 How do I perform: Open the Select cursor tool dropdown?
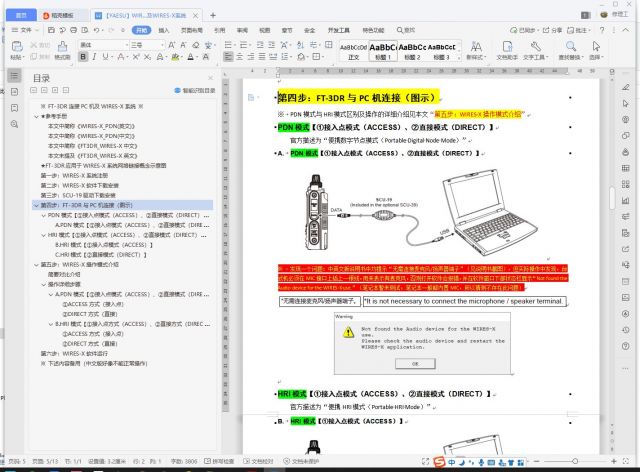click(596, 51)
